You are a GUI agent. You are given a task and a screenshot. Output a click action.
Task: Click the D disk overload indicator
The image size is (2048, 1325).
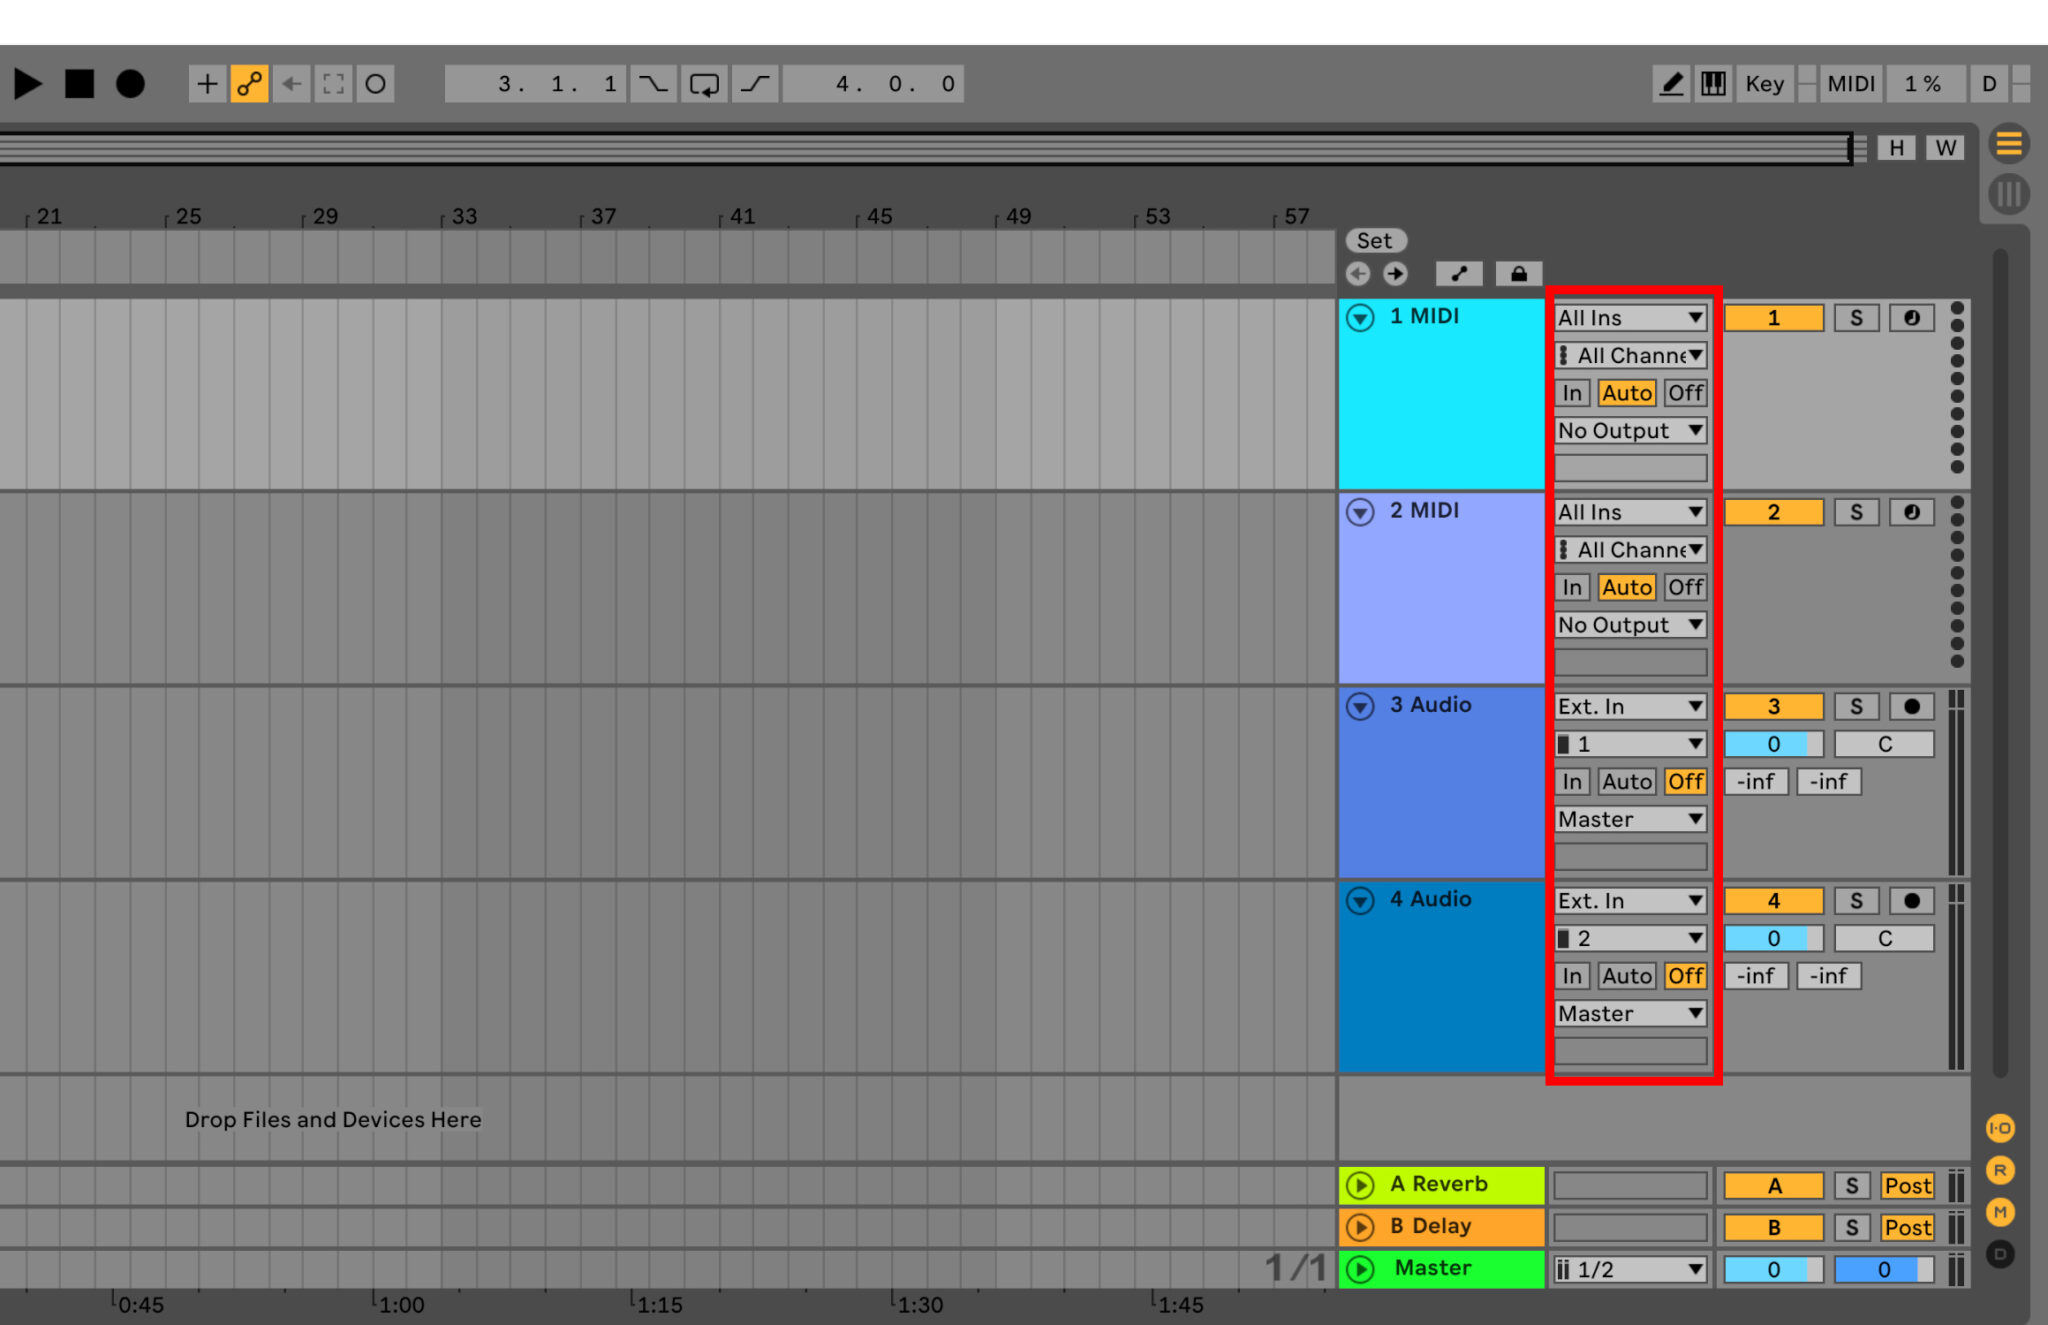click(x=1989, y=84)
